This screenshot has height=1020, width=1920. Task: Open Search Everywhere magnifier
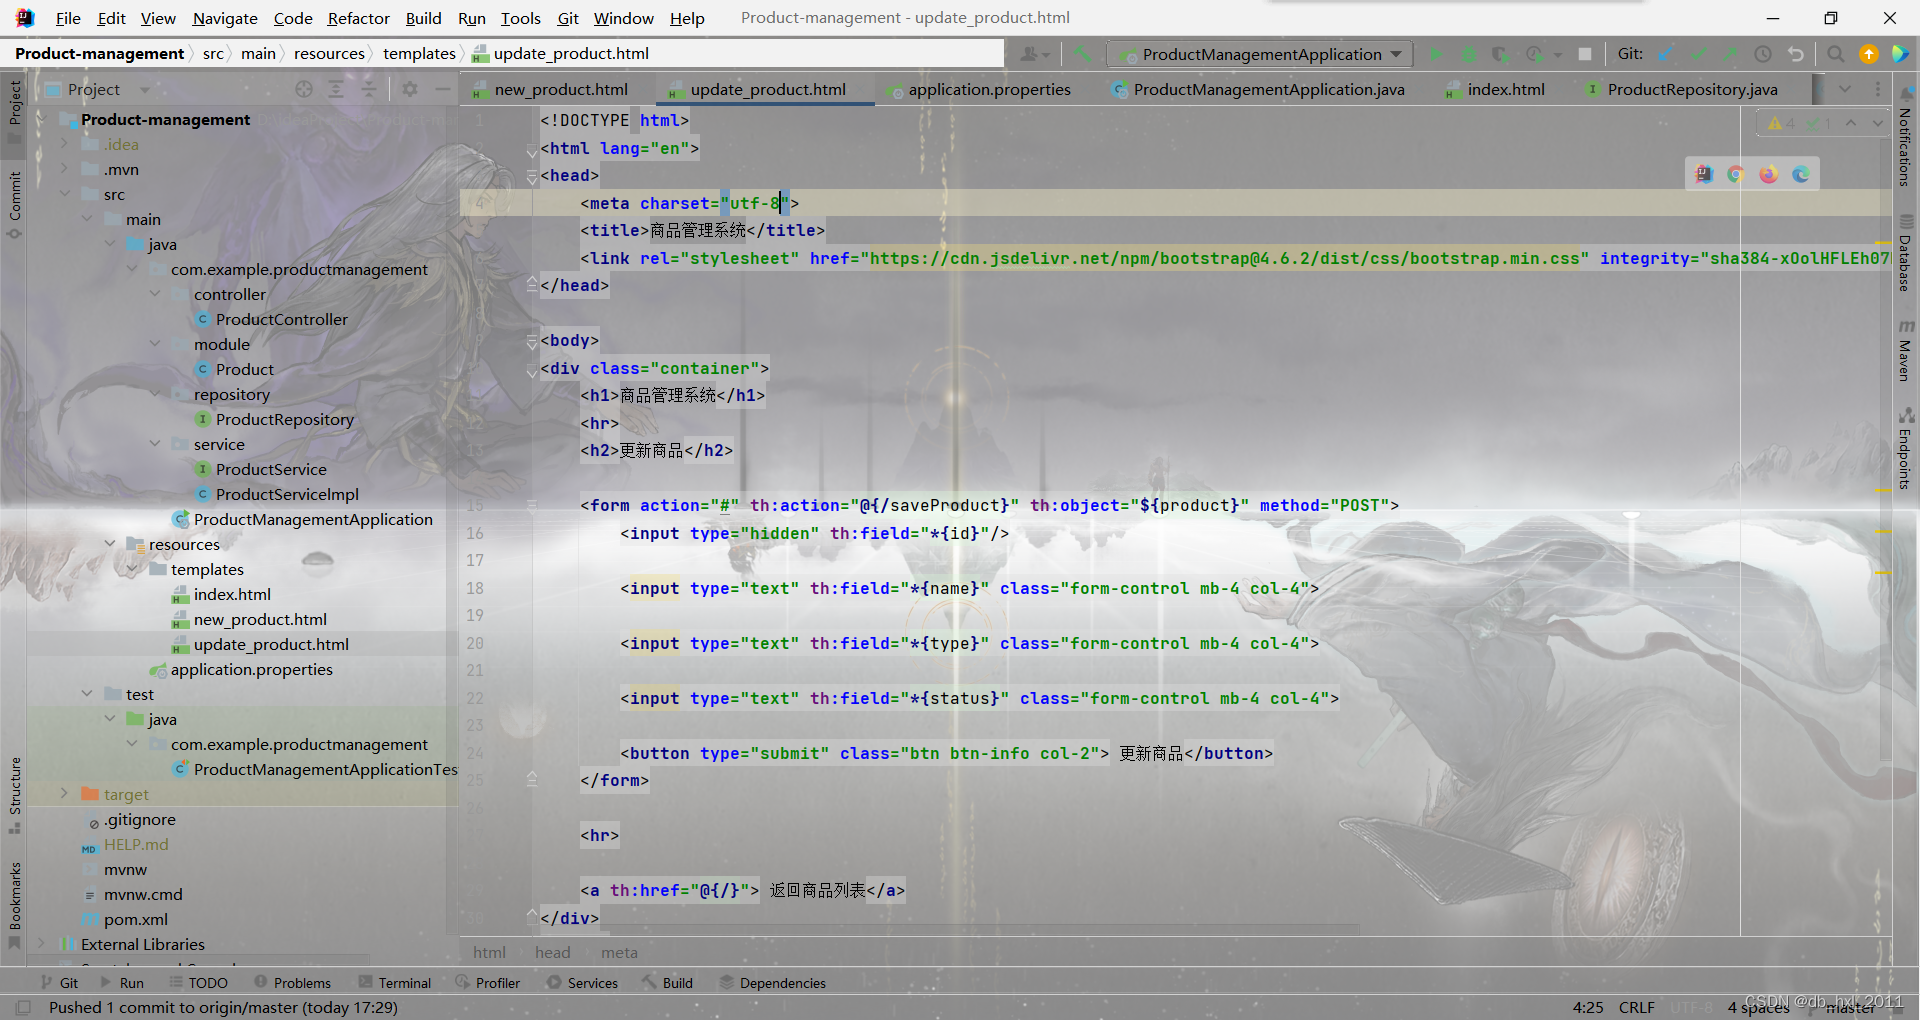click(1836, 54)
